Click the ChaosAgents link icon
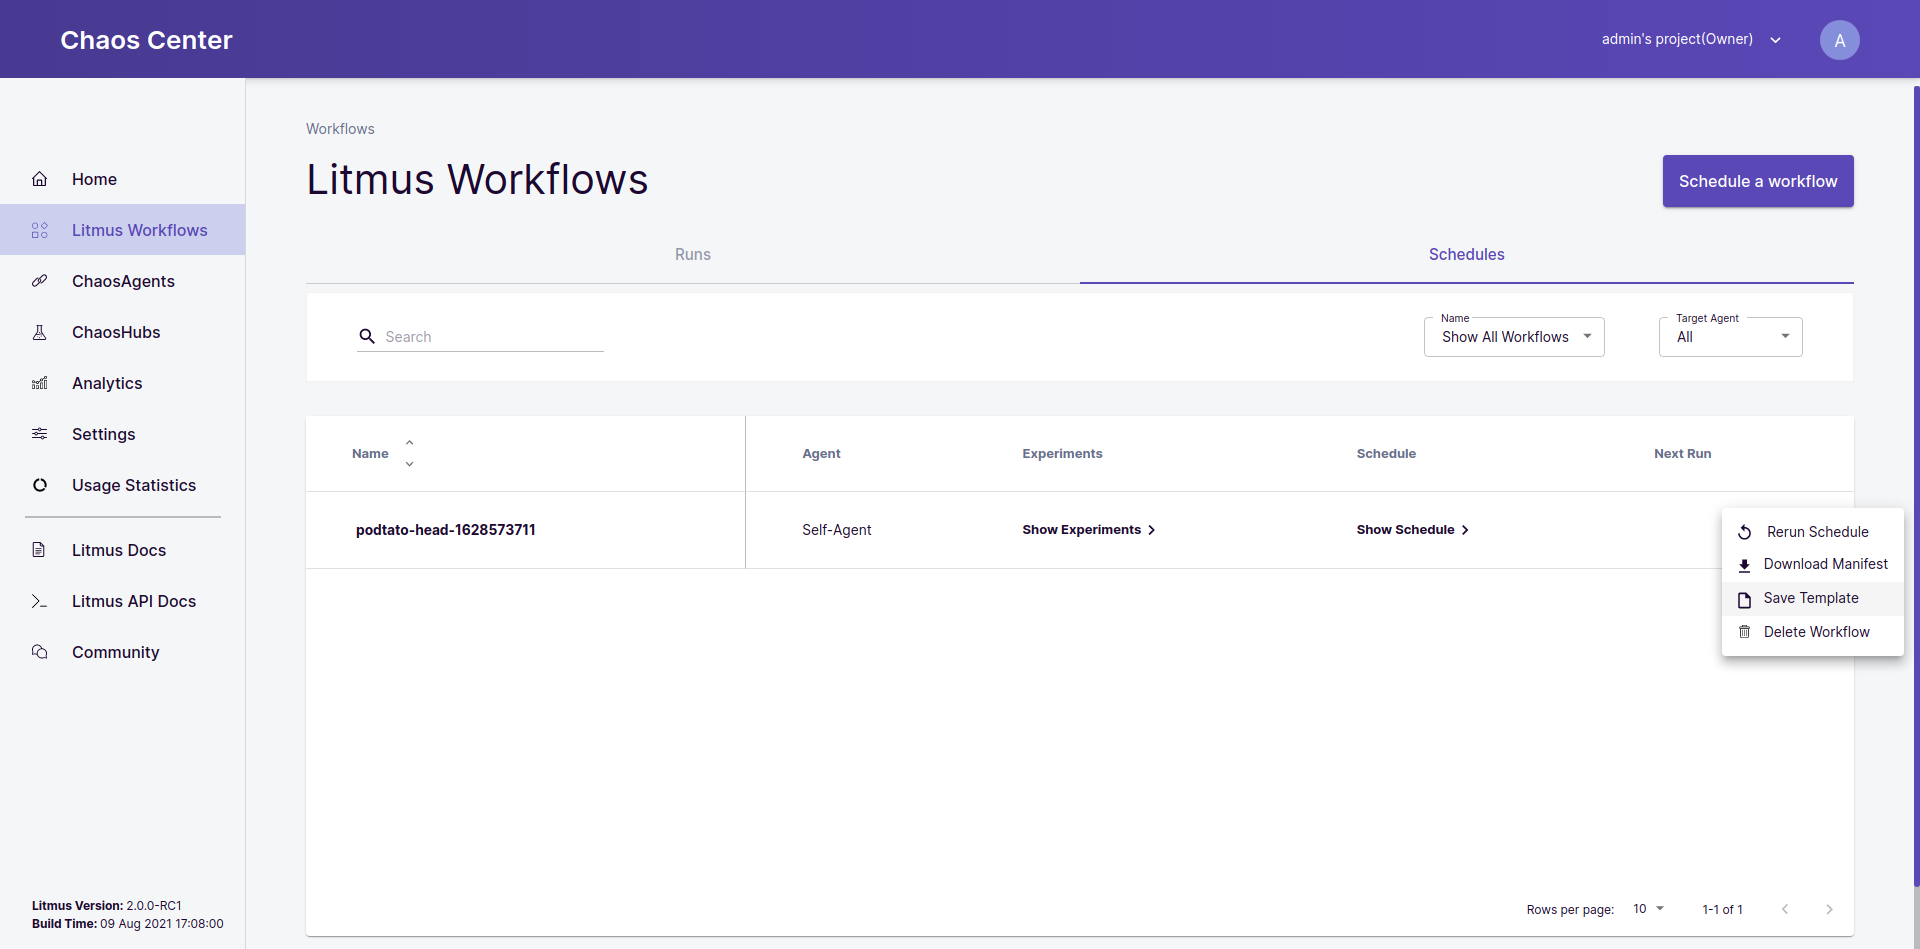Viewport: 1920px width, 949px height. [x=40, y=281]
